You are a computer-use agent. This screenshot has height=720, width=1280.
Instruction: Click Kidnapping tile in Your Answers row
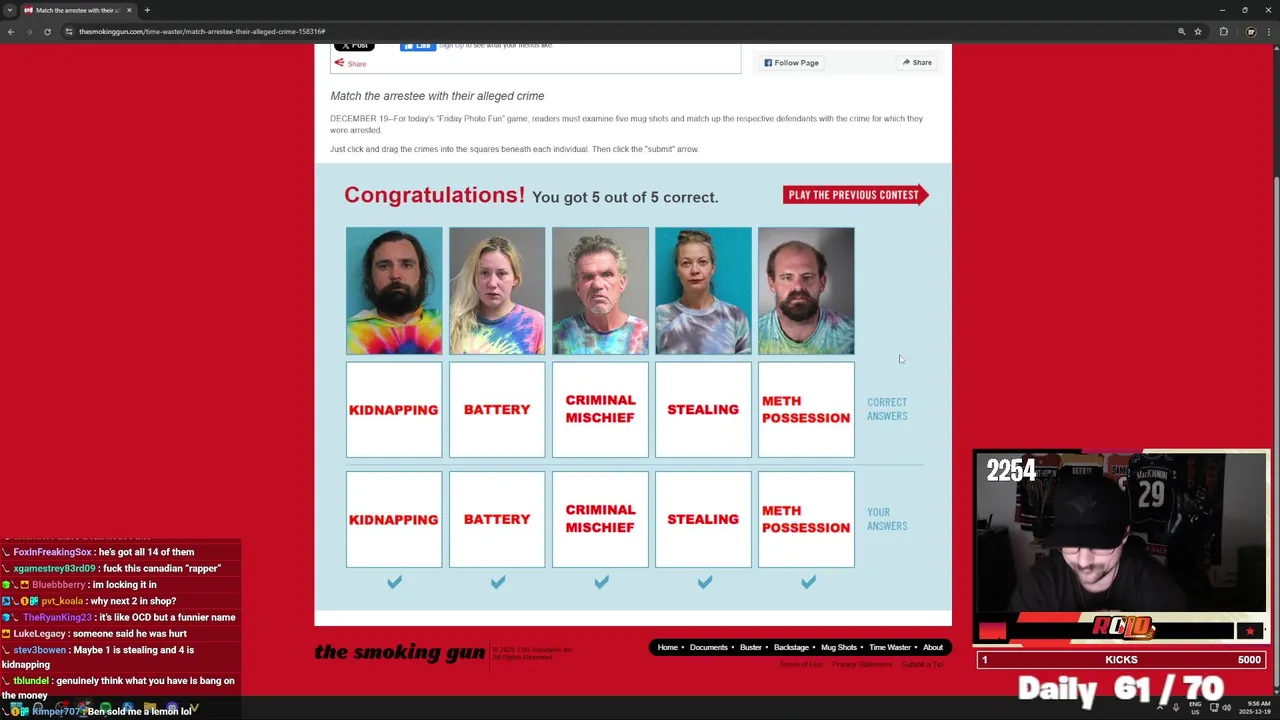pyautogui.click(x=394, y=520)
